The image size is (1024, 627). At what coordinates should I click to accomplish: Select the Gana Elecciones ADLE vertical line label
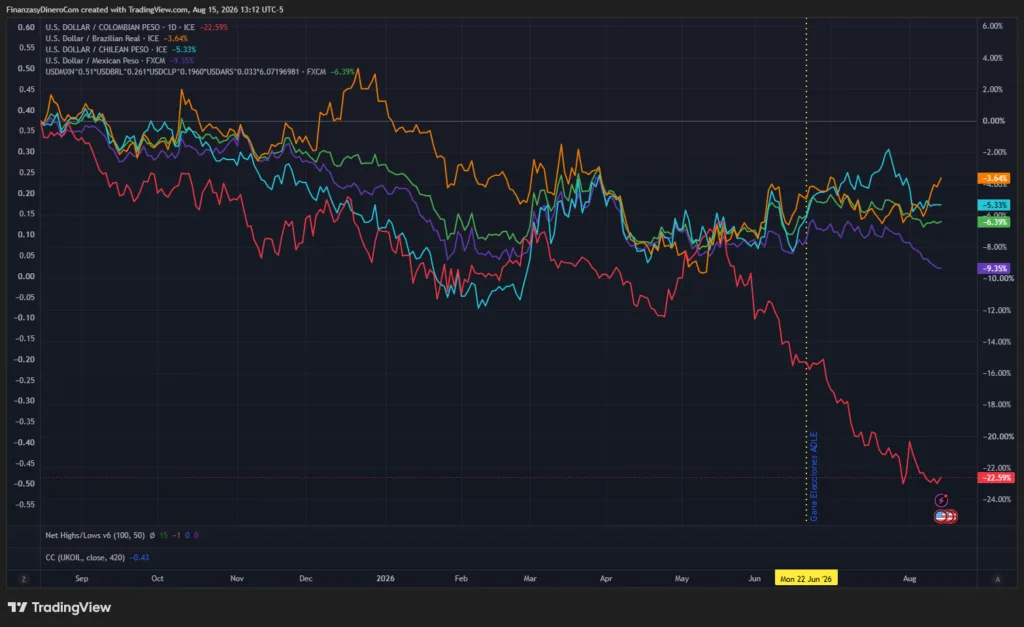[x=814, y=476]
